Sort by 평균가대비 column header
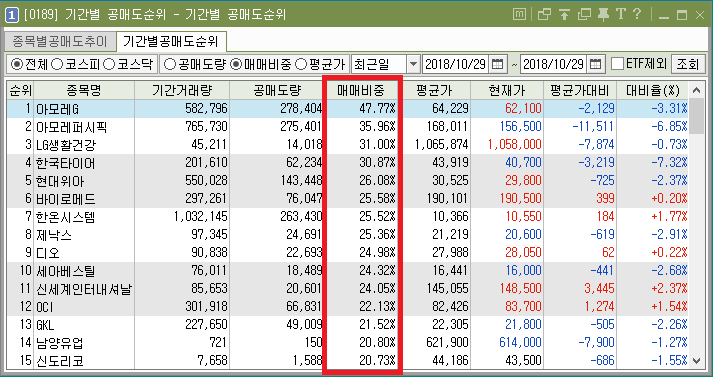Viewport: 713px width, 377px height. 580,90
